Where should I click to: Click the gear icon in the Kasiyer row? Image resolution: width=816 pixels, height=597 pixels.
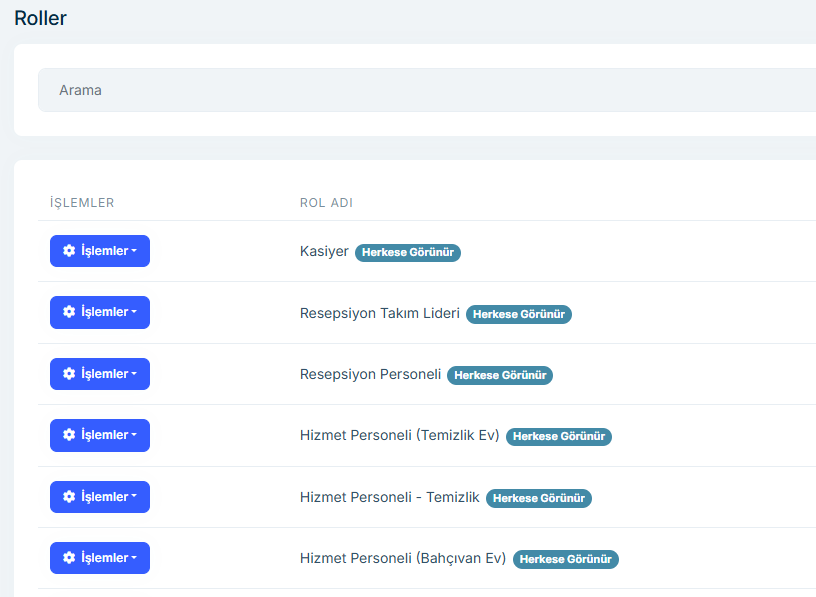[x=69, y=251]
